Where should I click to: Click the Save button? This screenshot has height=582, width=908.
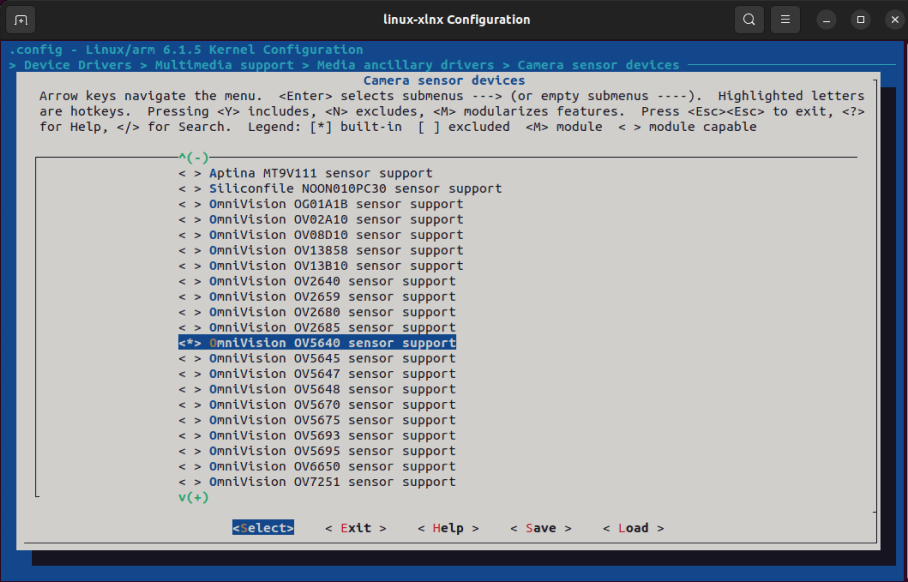541,528
